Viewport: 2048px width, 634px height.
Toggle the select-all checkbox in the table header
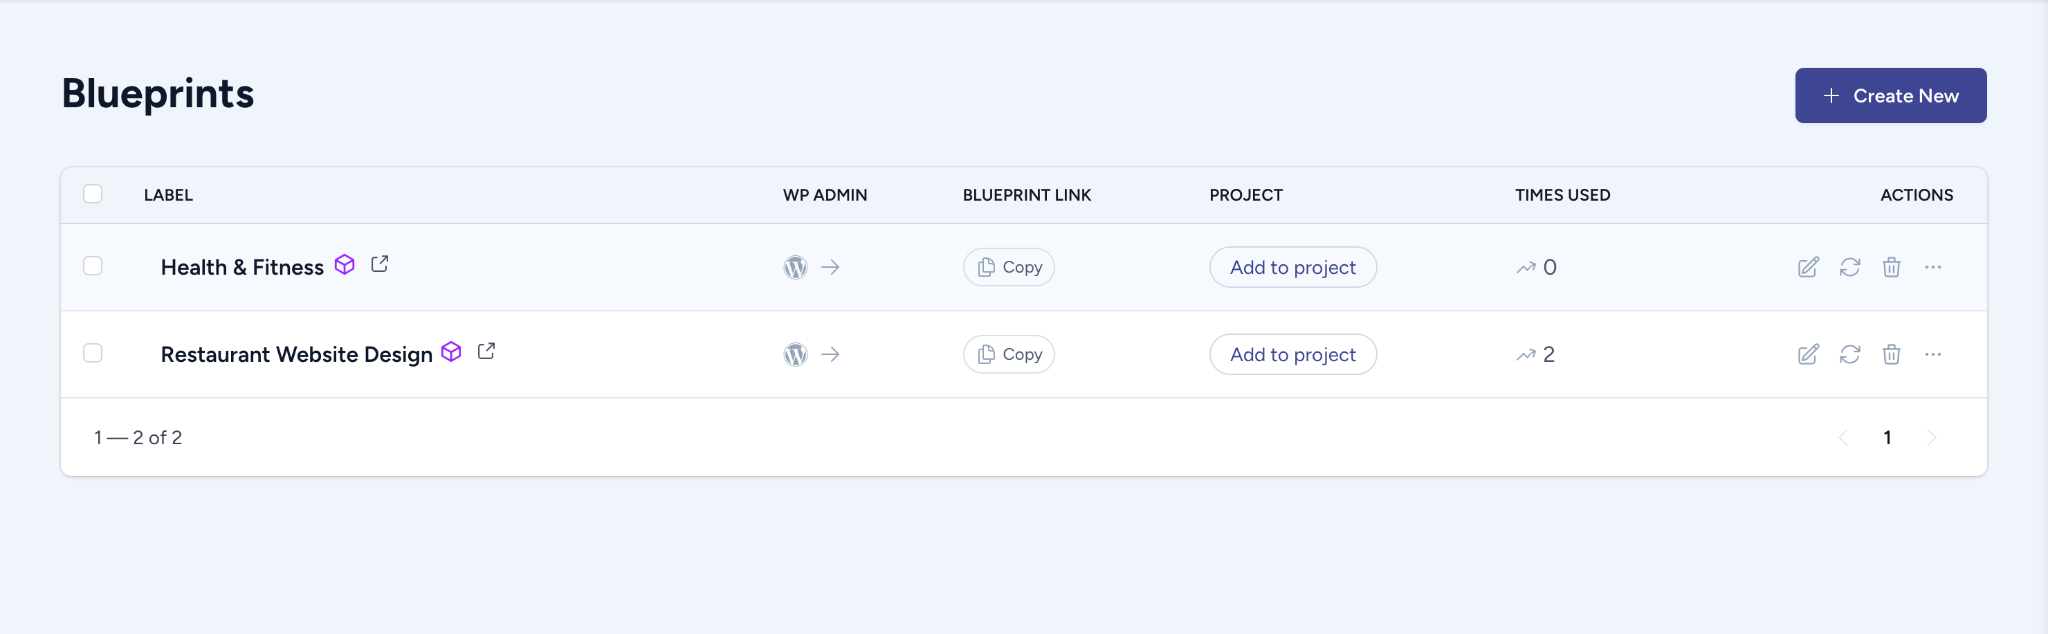pyautogui.click(x=93, y=193)
